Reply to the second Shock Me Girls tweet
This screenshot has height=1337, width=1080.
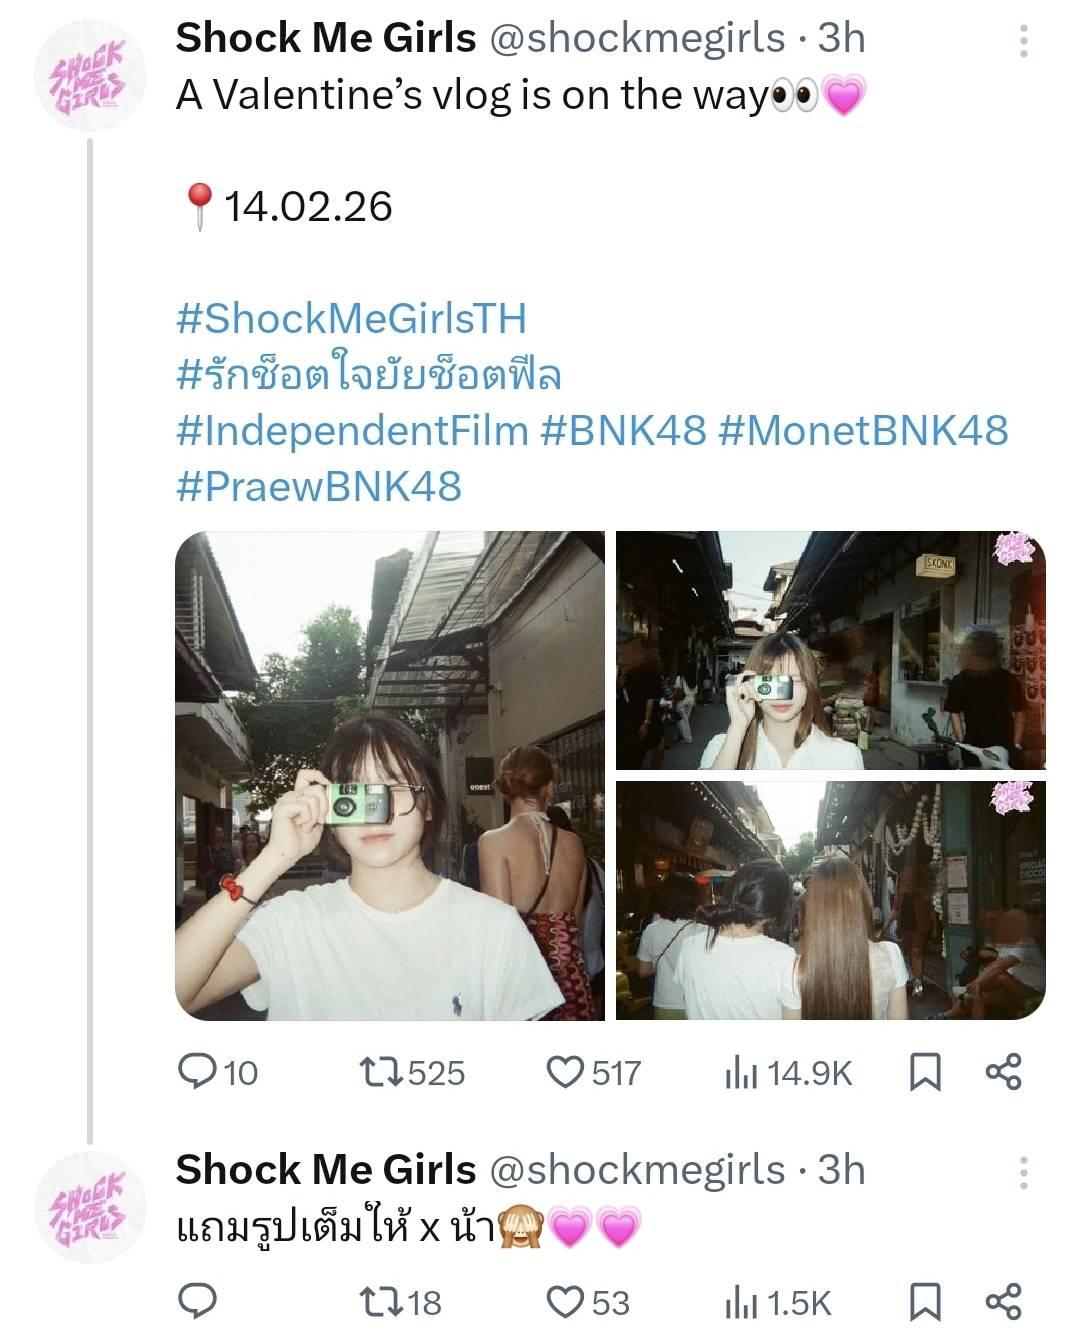pos(198,1301)
